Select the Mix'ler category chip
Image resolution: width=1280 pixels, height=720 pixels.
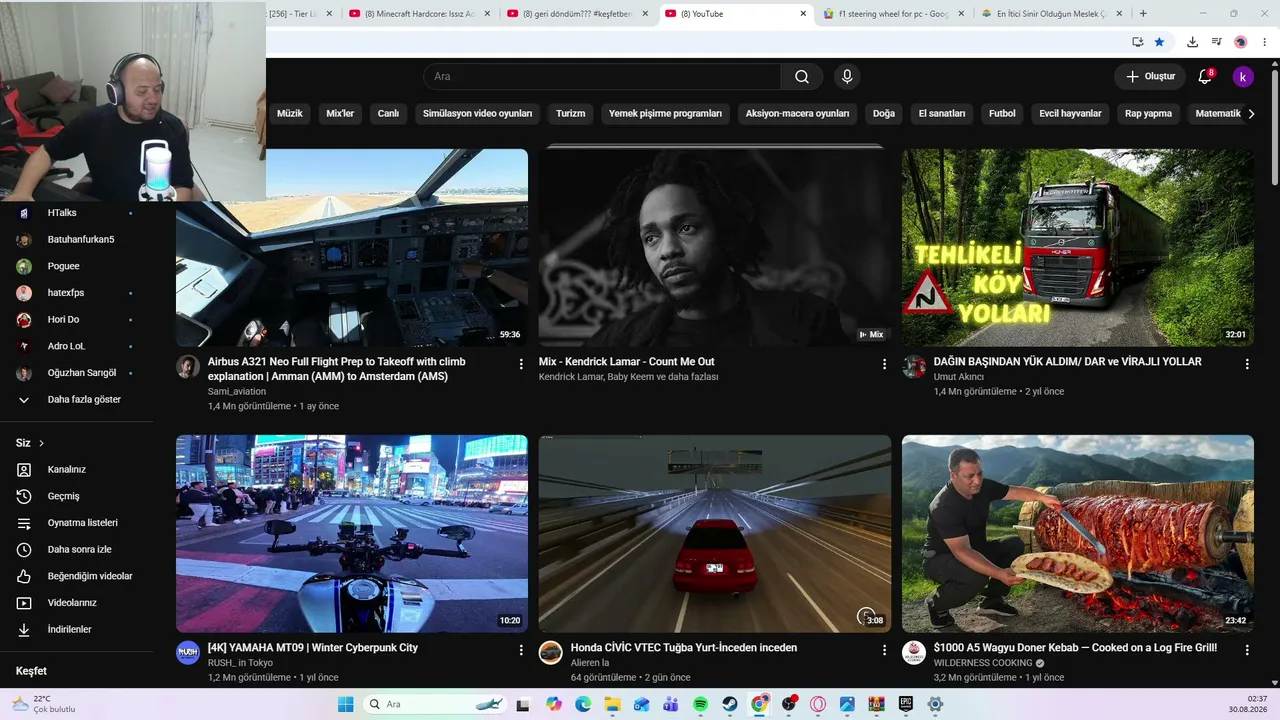point(340,114)
